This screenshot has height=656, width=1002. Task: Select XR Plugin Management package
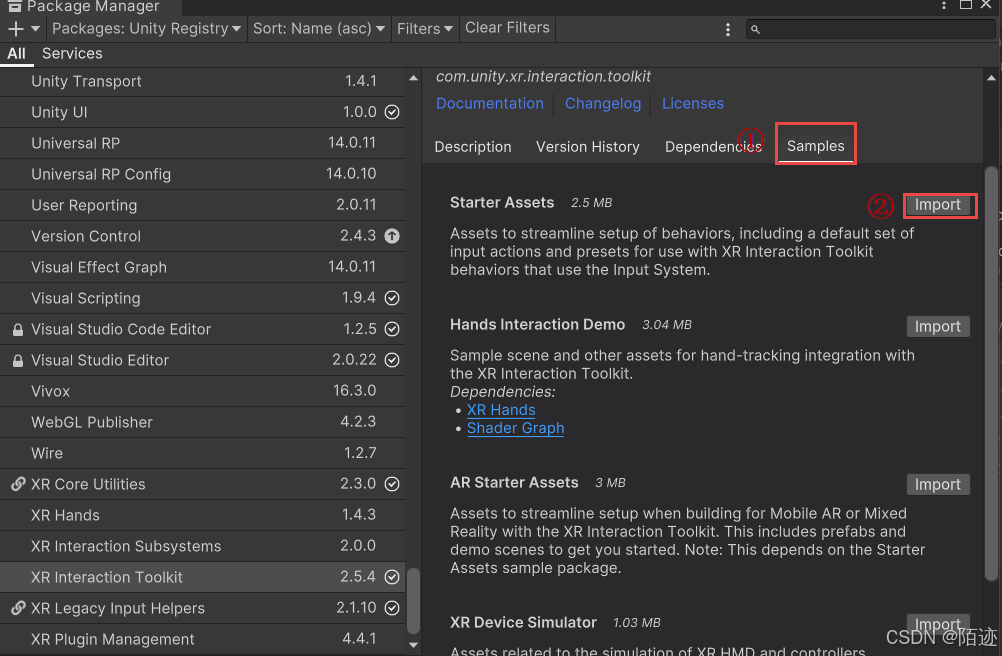click(x=203, y=639)
